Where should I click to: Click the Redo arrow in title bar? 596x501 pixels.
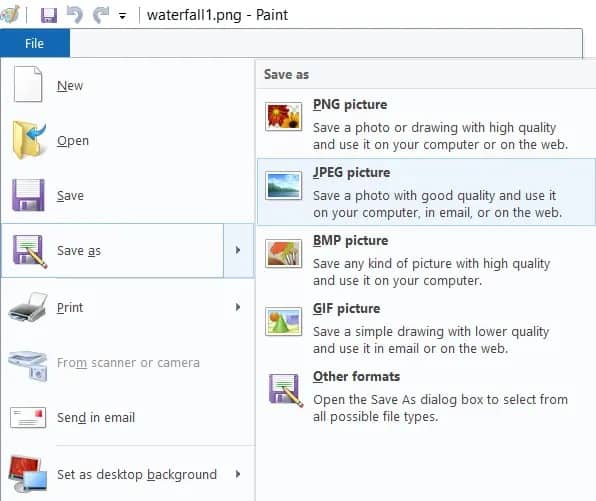101,15
